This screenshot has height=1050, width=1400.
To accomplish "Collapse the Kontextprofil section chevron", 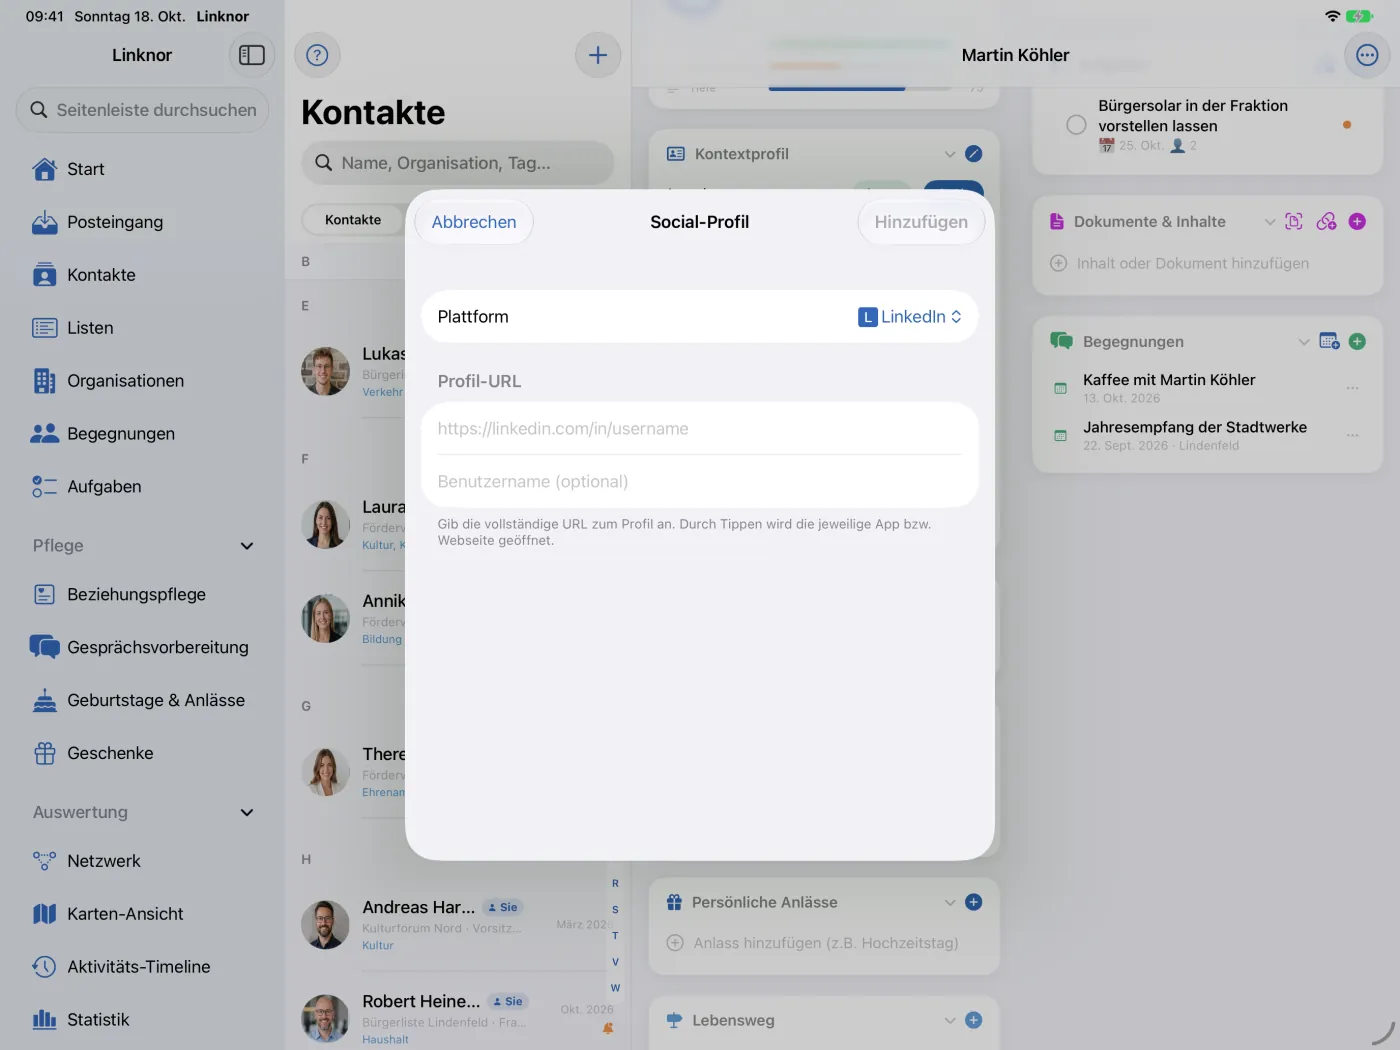I will click(950, 154).
